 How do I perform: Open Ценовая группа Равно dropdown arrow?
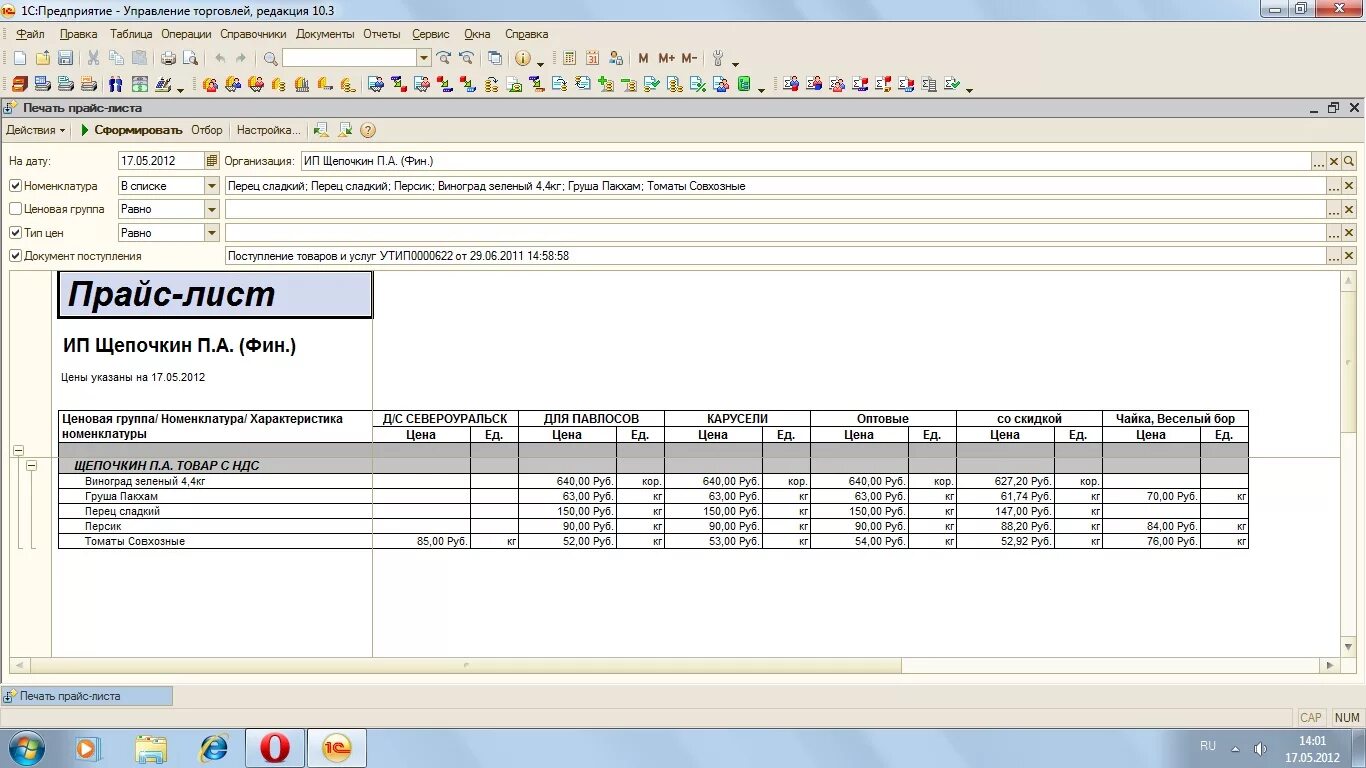click(212, 209)
